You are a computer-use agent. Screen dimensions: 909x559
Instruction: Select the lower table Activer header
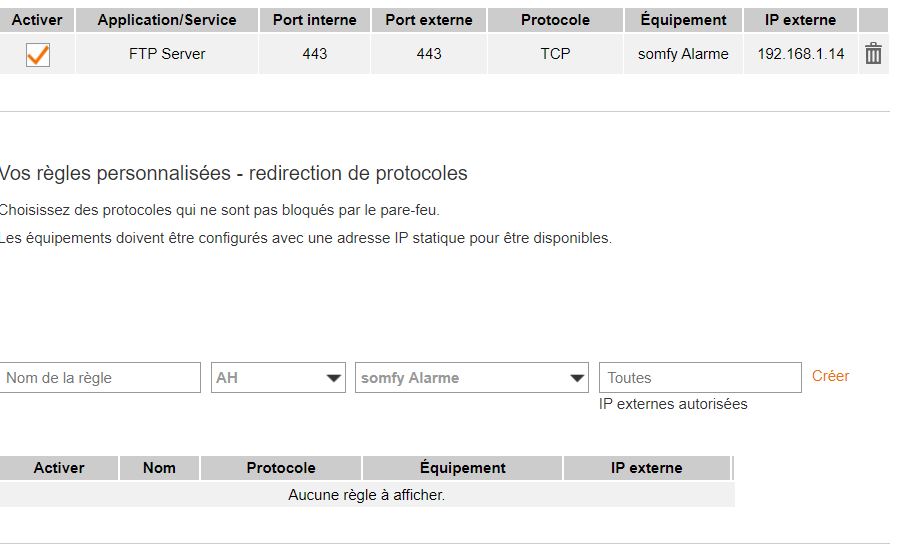tap(59, 468)
